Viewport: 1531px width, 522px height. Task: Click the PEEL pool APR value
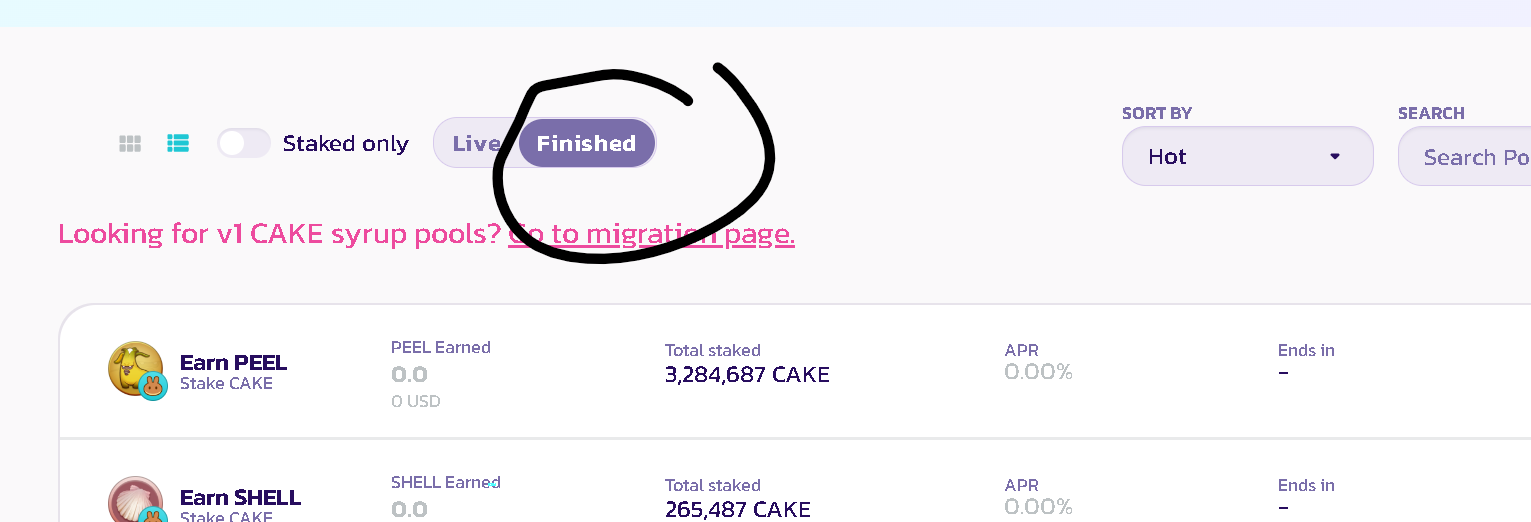pos(1038,372)
